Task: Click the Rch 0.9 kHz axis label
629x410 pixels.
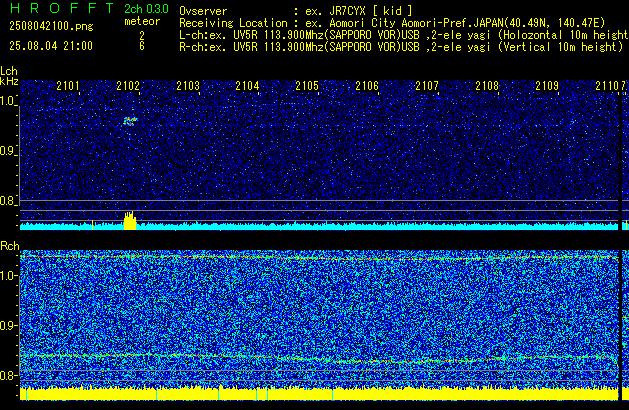Action: click(8, 325)
